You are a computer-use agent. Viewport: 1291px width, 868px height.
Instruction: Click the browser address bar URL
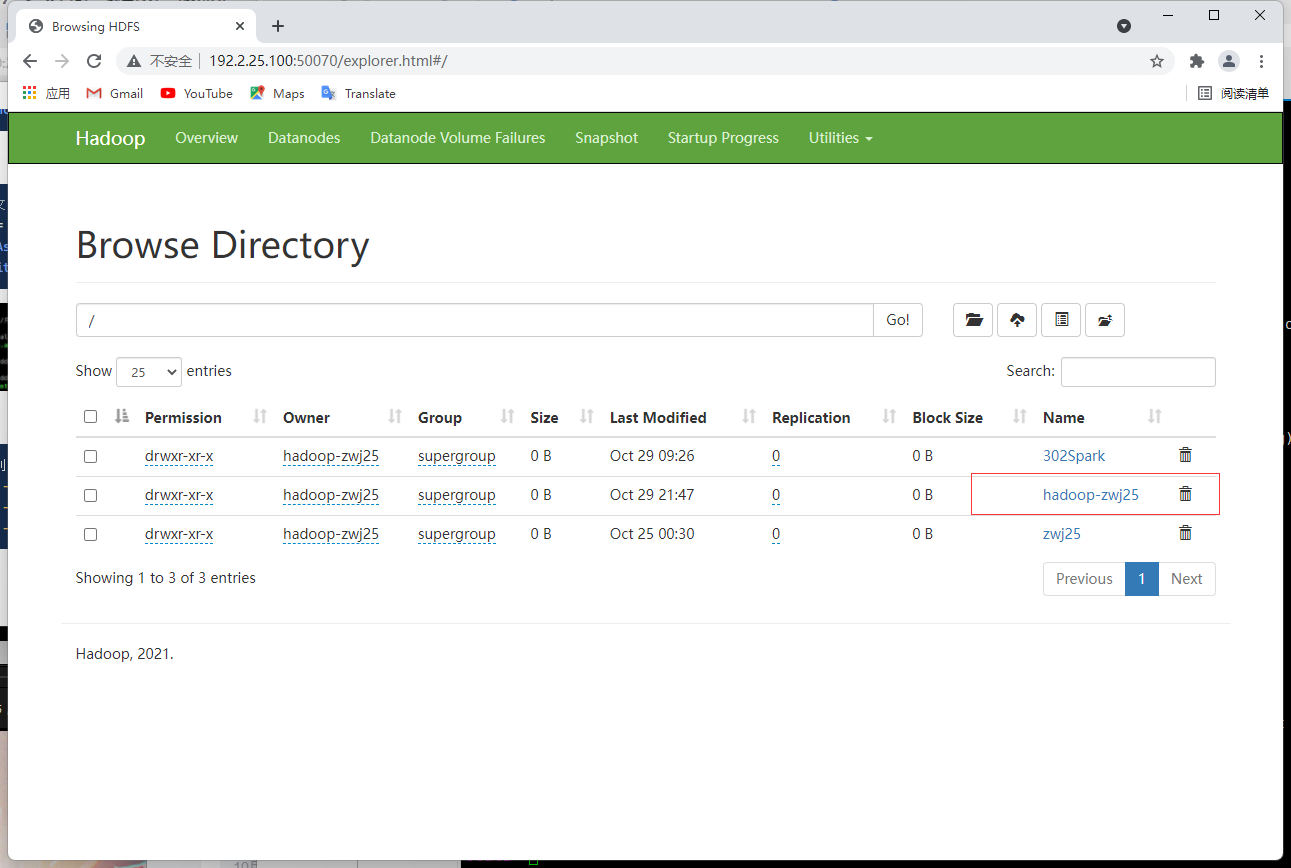pyautogui.click(x=328, y=61)
